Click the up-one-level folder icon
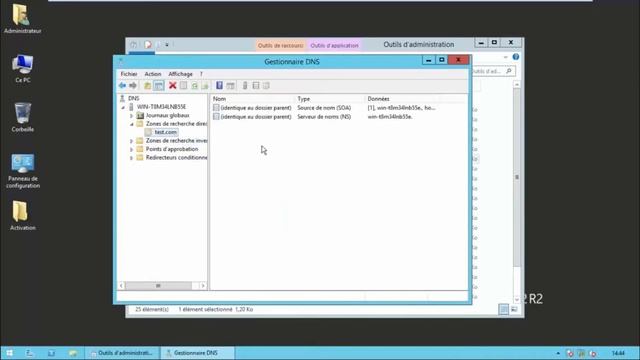Screen dimensions: 640x360 (x=147, y=86)
